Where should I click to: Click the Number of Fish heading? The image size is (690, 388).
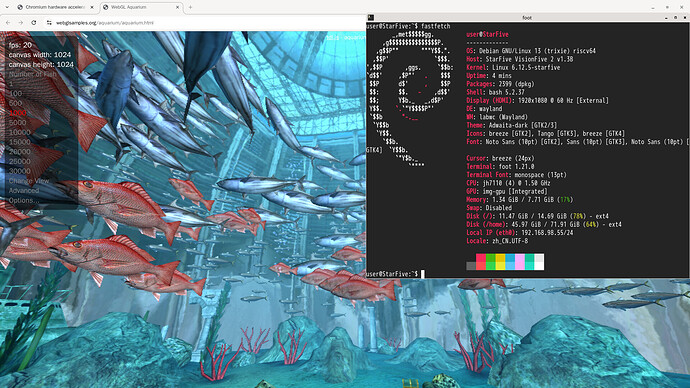click(33, 74)
